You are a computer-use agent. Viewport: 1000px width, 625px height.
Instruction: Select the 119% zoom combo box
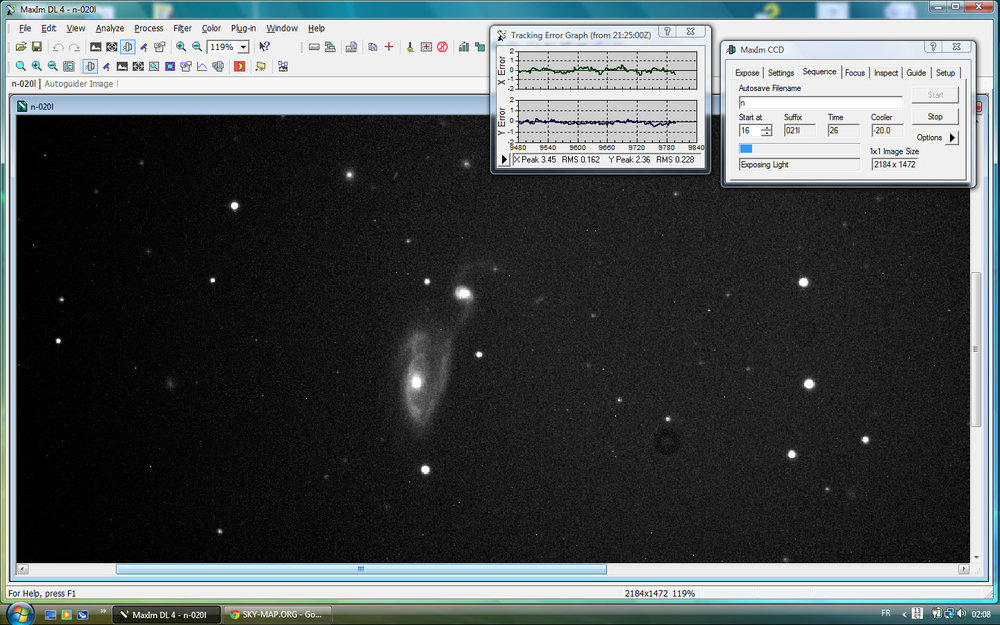228,47
